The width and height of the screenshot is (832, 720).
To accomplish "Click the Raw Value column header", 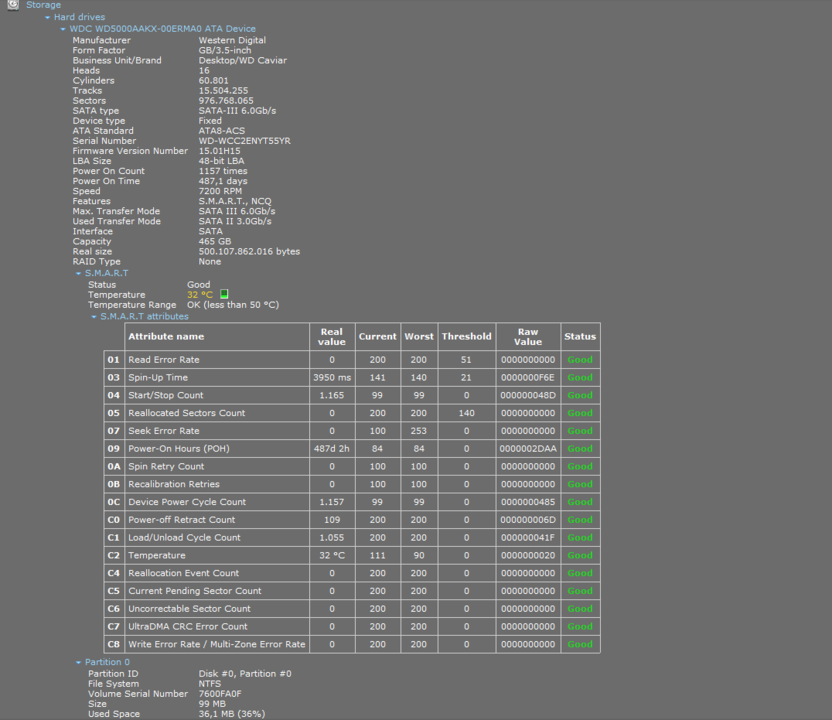I will (528, 336).
